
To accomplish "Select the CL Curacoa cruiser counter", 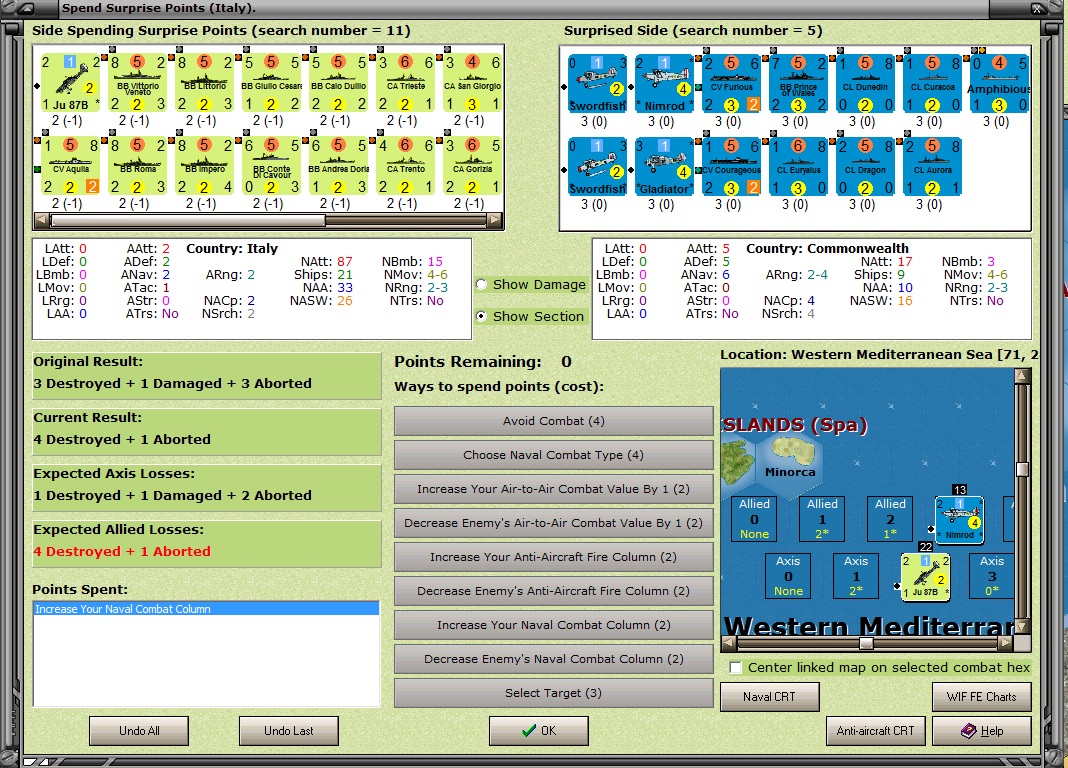I will click(932, 84).
